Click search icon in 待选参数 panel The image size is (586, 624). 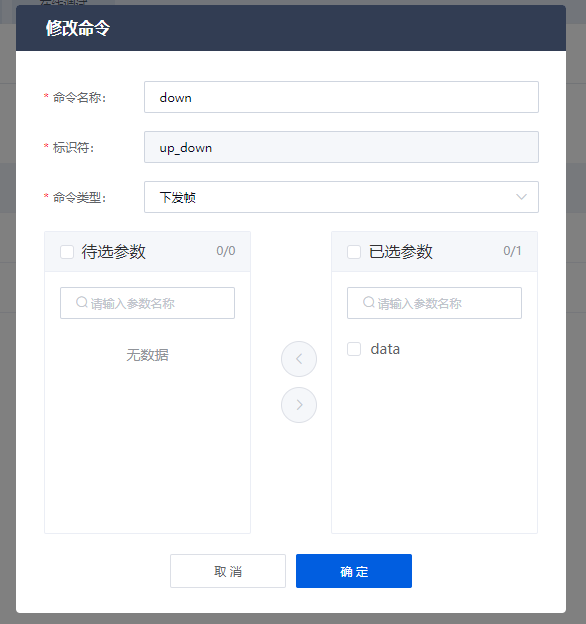(82, 302)
